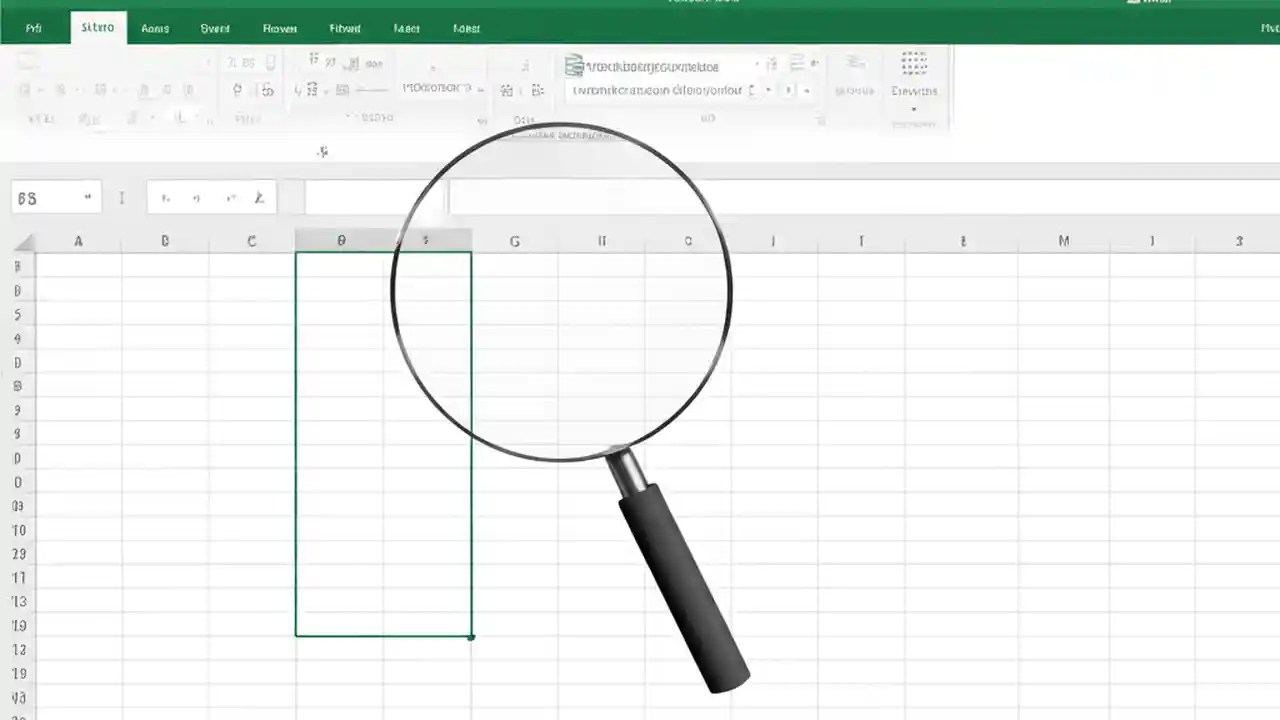
Task: Expand the Name Box dropdown next to B5
Action: 87,197
